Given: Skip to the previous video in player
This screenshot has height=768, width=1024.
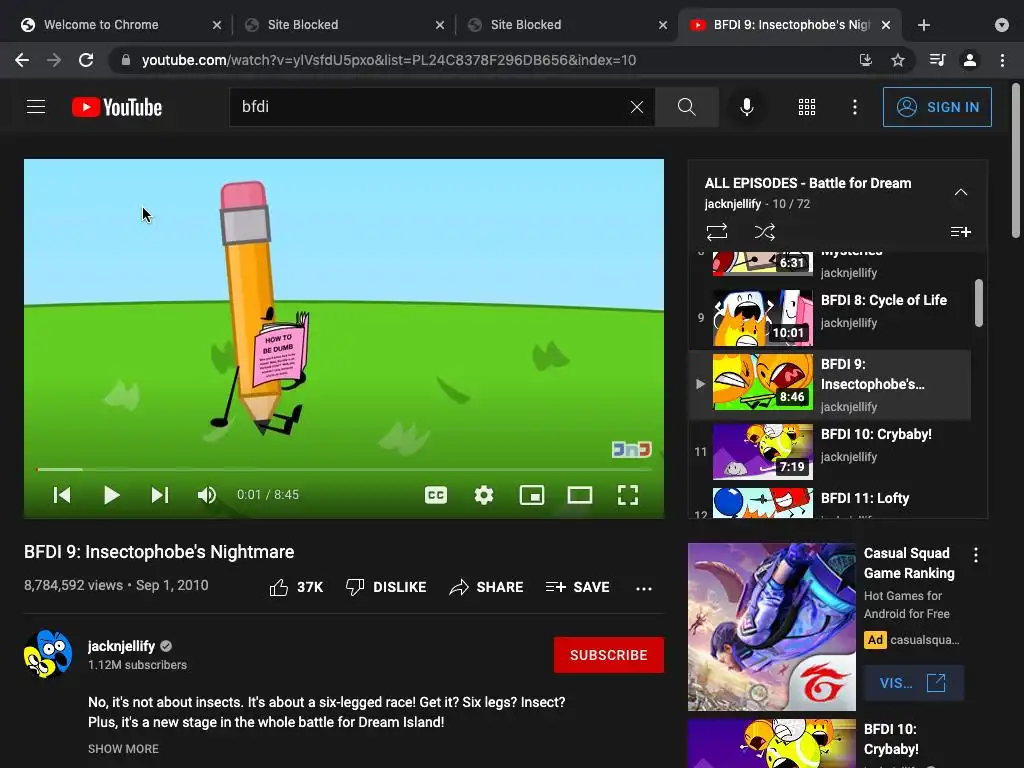Looking at the screenshot, I should [x=62, y=495].
